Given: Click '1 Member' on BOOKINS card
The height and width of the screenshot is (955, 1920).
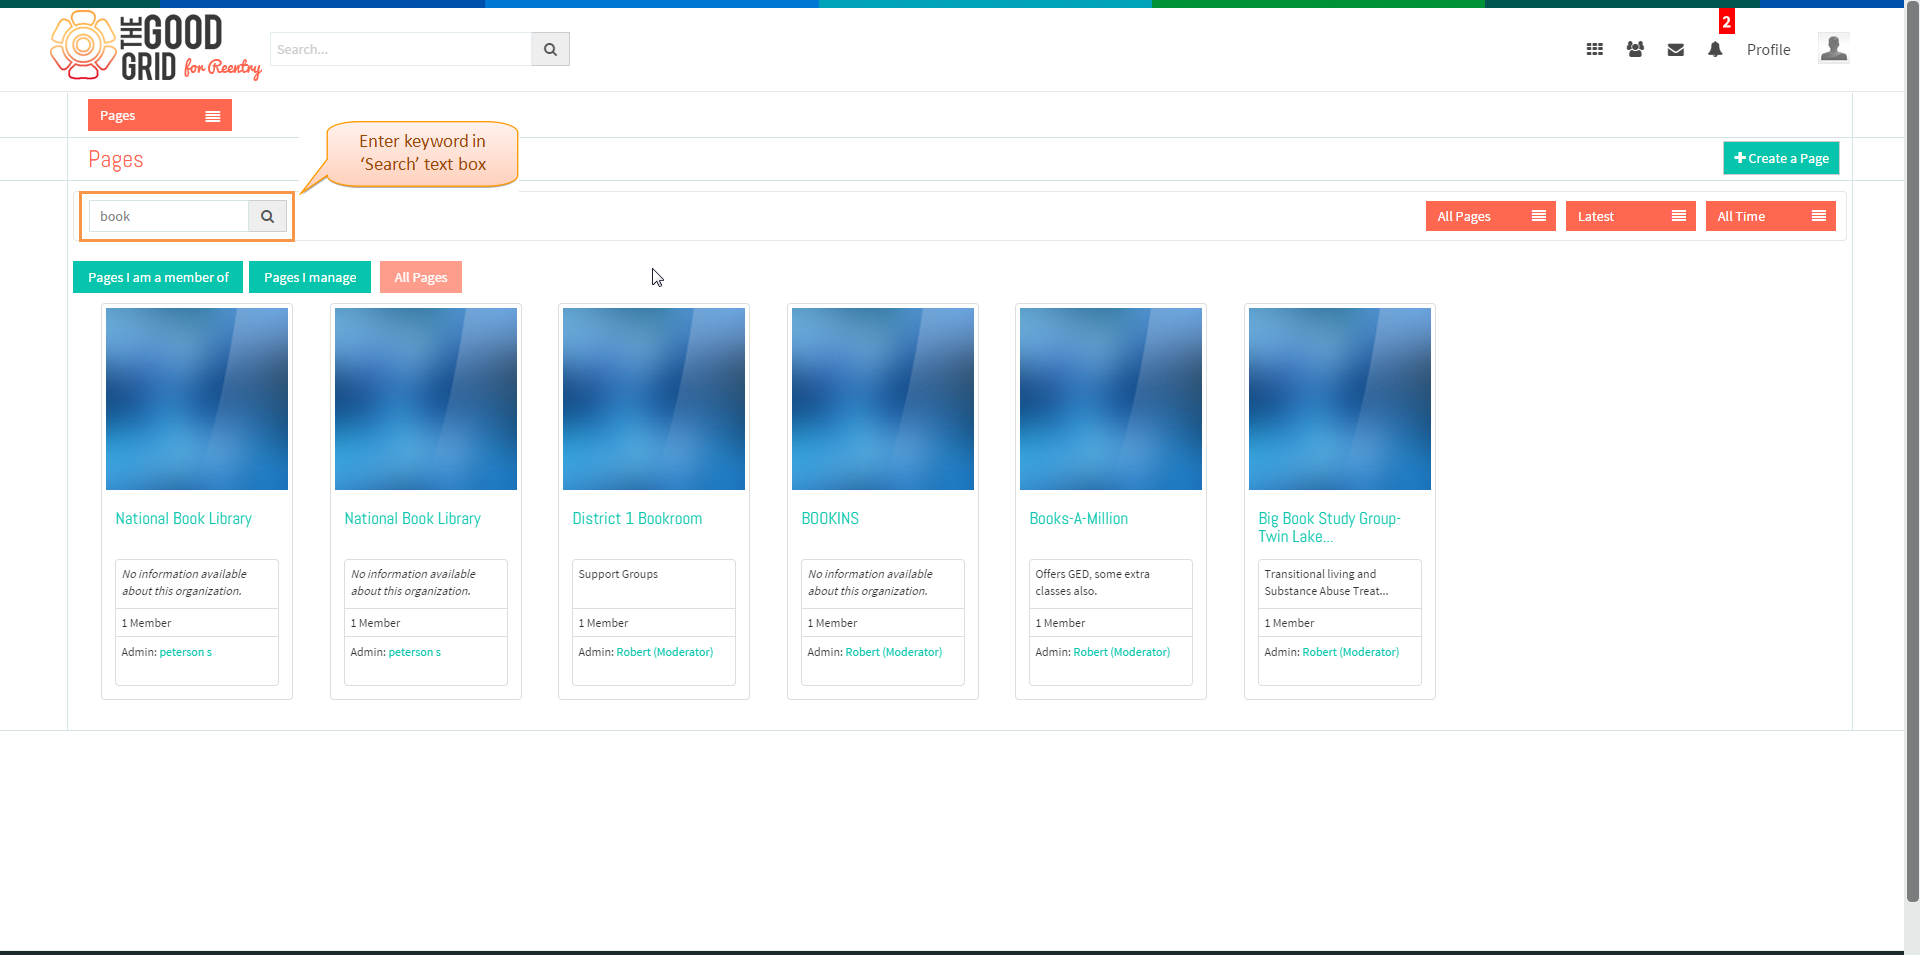Looking at the screenshot, I should [x=832, y=623].
